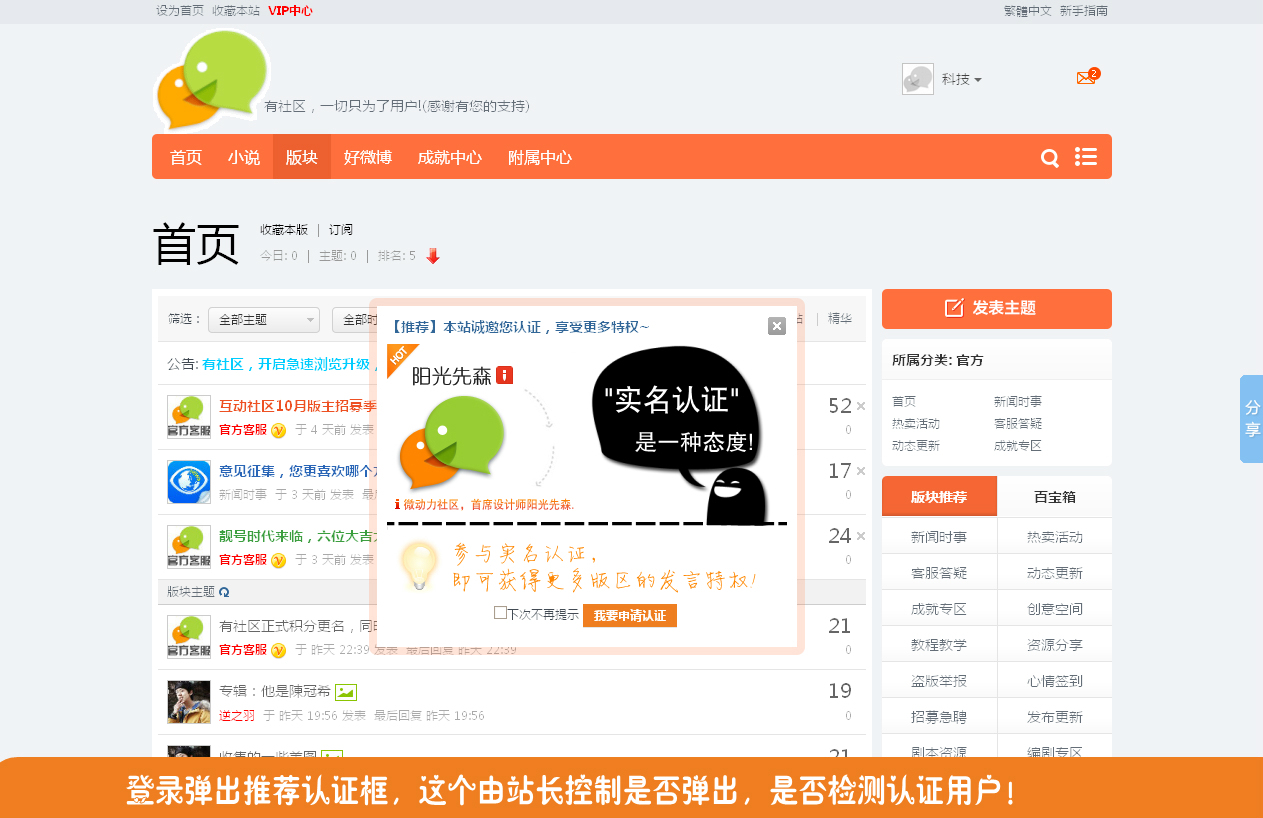Click the red down arrow after 排名: 5

[x=433, y=256]
